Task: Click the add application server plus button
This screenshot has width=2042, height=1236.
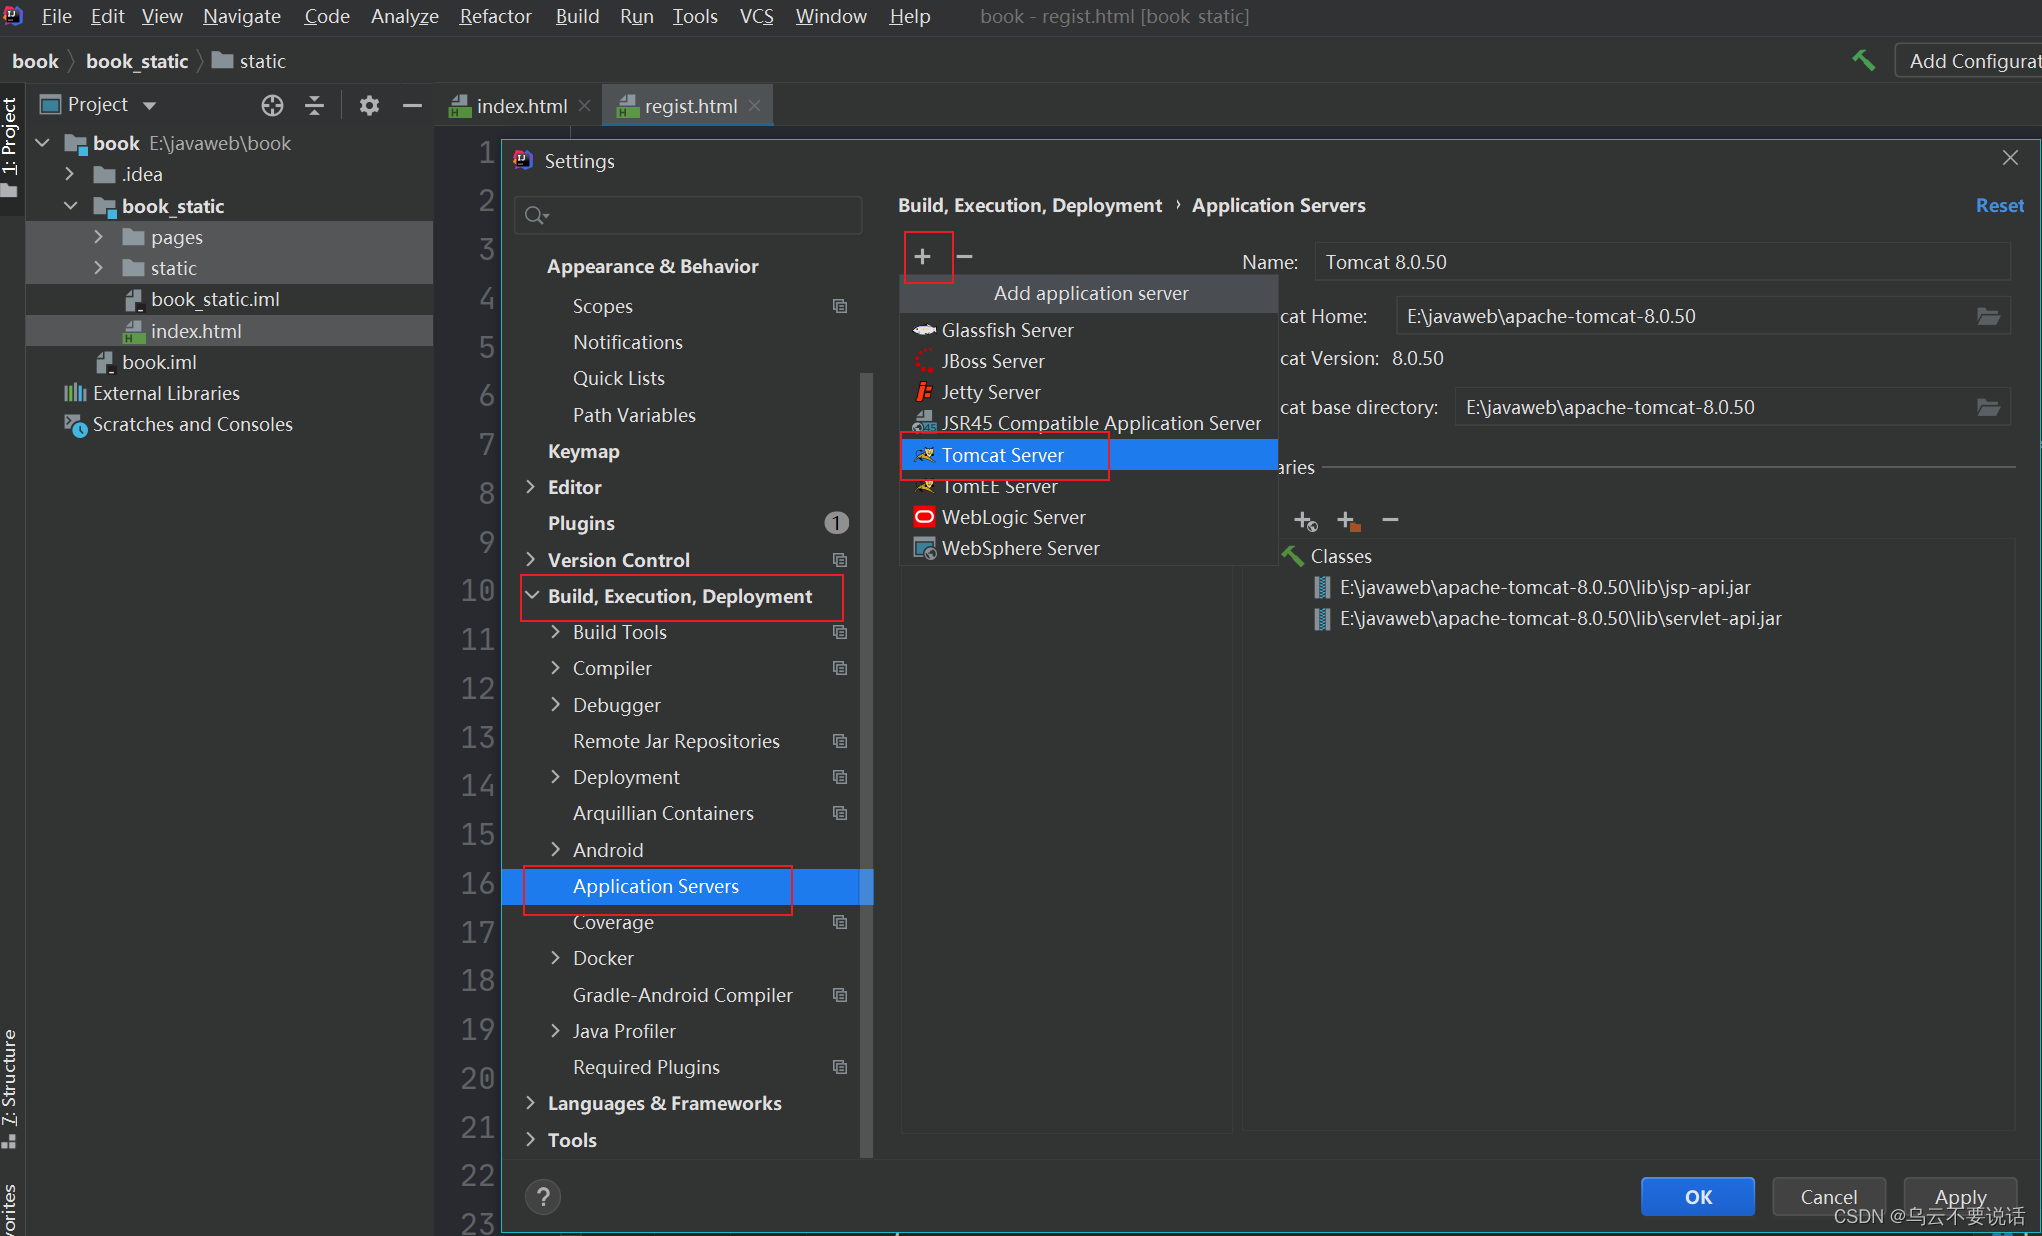Action: point(923,257)
